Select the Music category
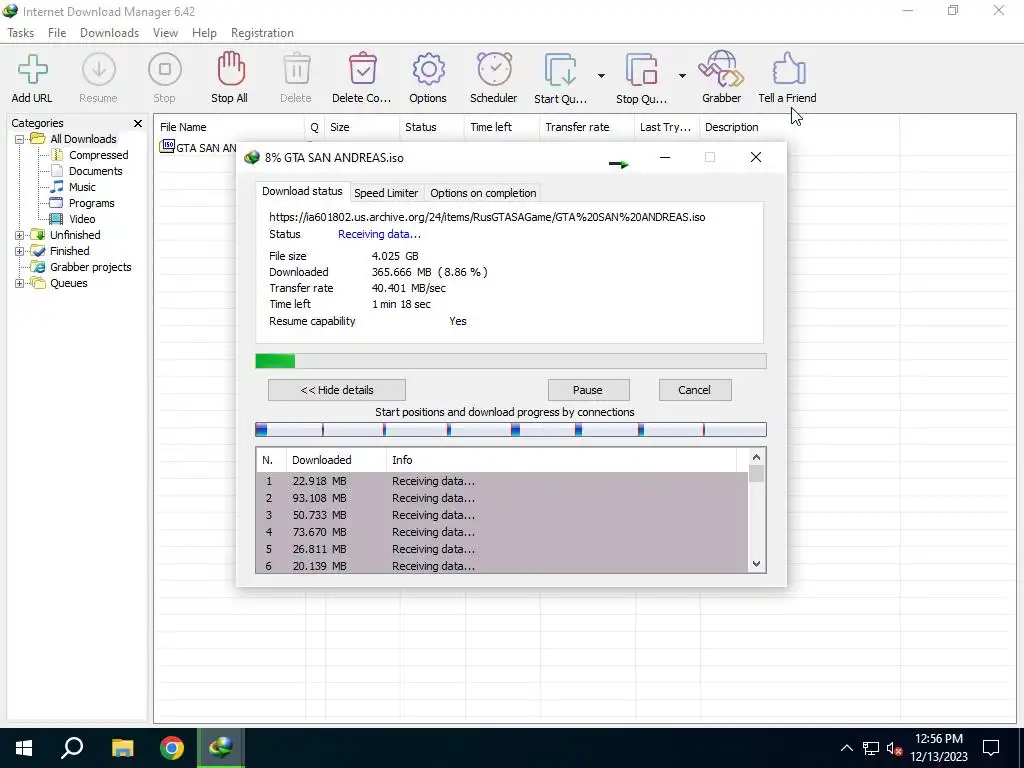The height and width of the screenshot is (768, 1024). click(82, 187)
